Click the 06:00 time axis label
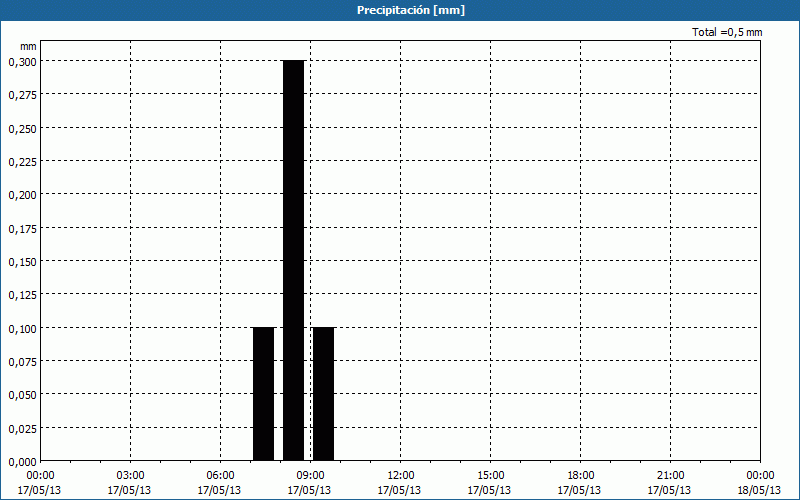The width and height of the screenshot is (800, 500). (x=220, y=476)
